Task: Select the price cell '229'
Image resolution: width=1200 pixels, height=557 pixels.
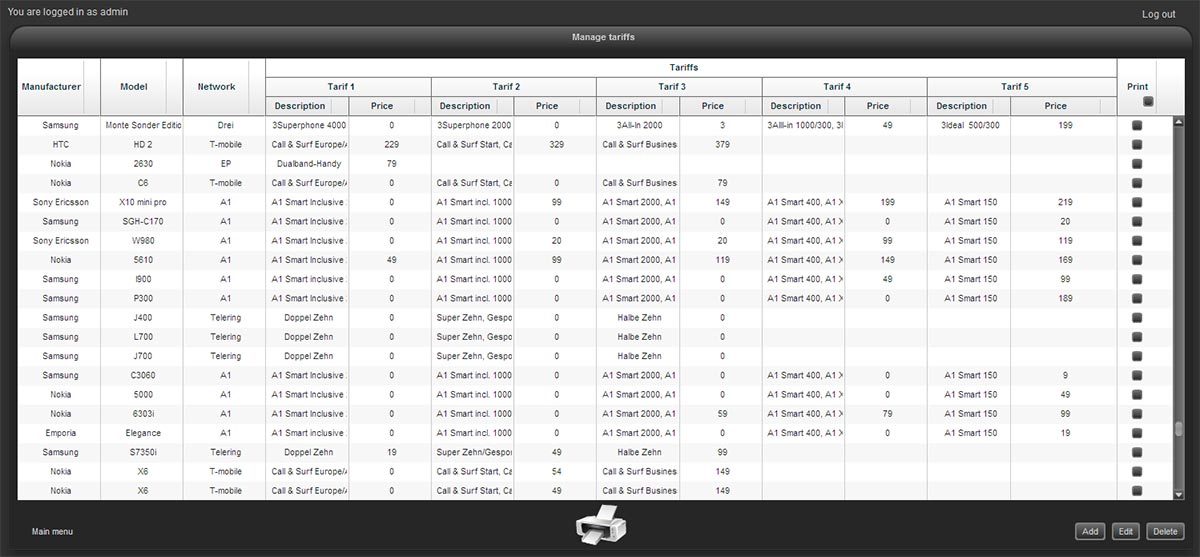Action: pos(390,145)
